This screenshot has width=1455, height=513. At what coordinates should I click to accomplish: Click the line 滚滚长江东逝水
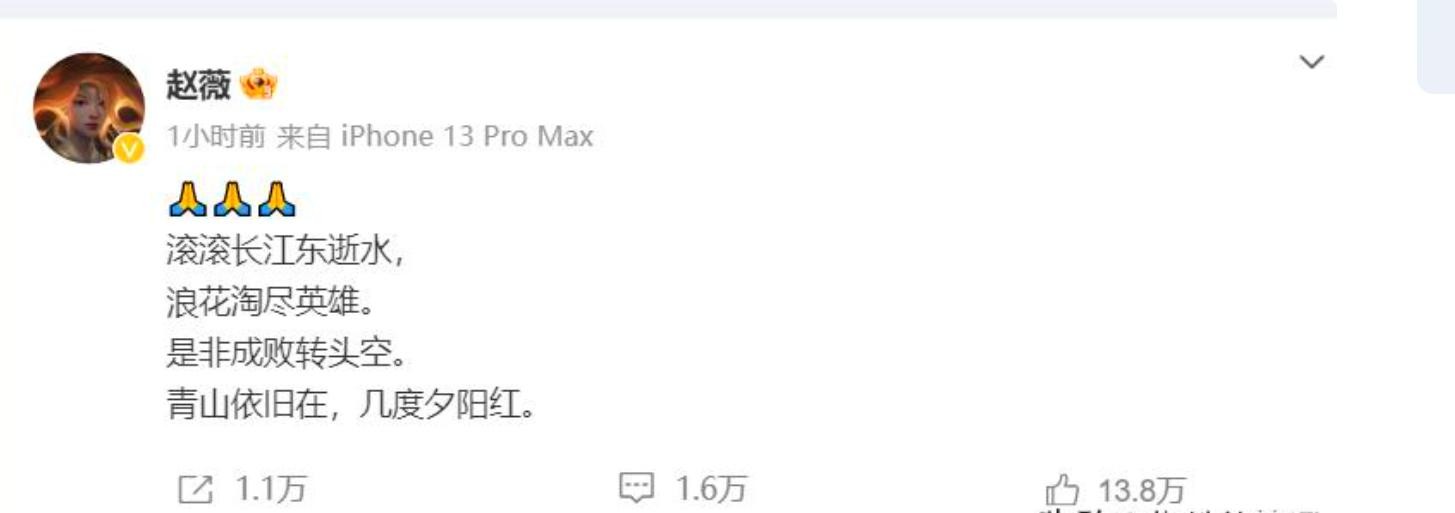(x=285, y=252)
